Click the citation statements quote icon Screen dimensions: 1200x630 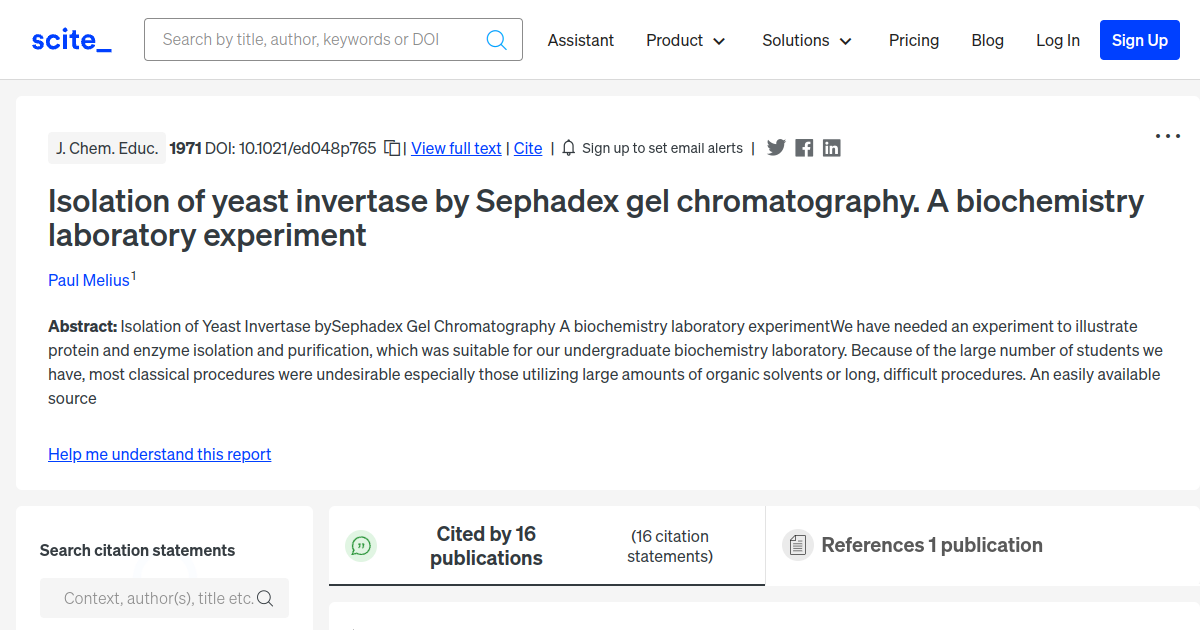tap(361, 545)
